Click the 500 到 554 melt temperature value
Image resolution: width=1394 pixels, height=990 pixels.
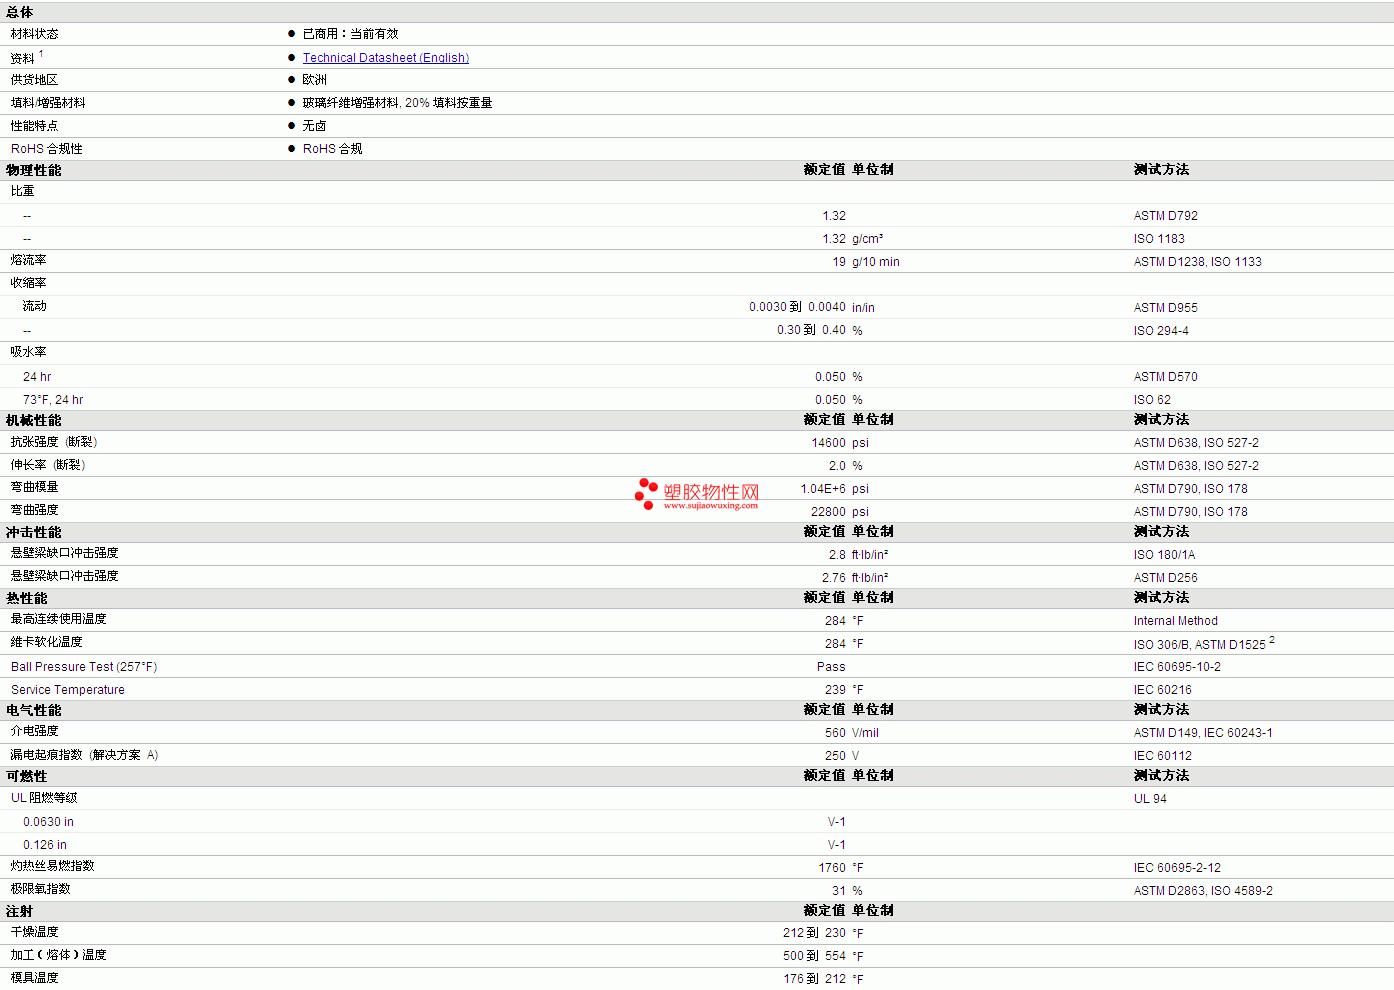coord(814,956)
